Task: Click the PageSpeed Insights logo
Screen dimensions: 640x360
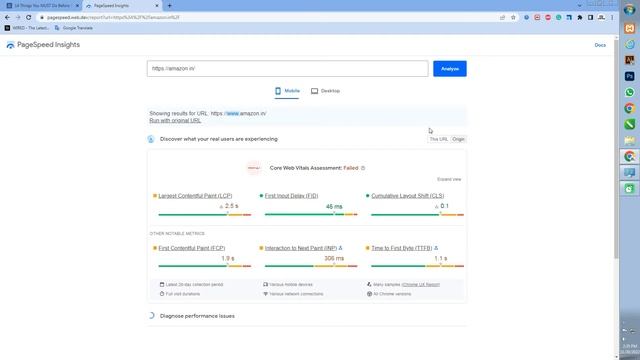Action: 43,45
